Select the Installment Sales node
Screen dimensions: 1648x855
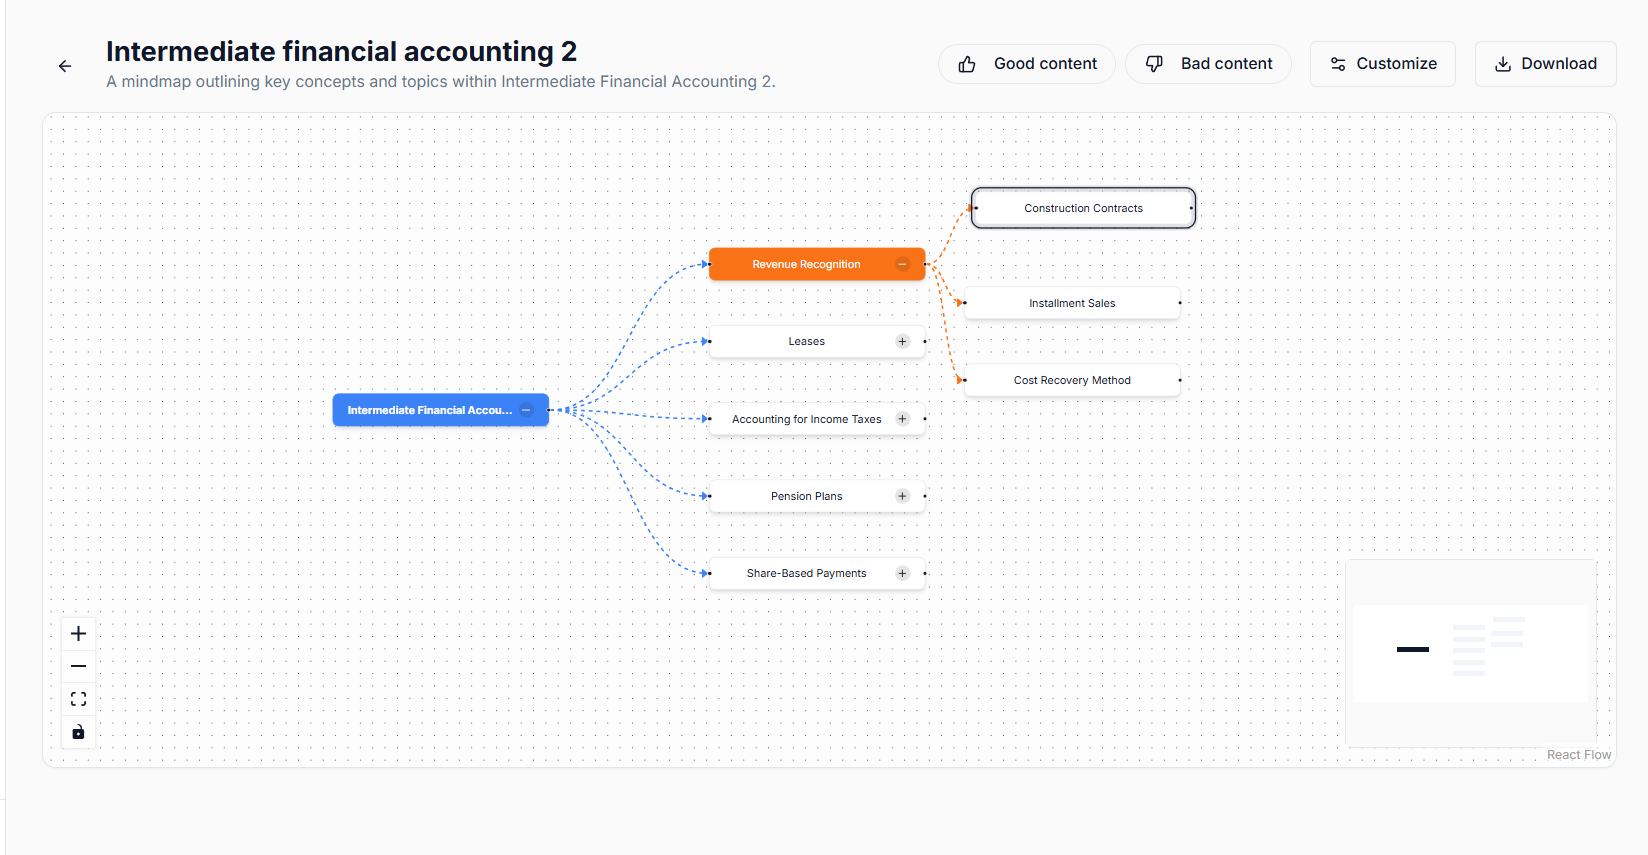click(x=1072, y=303)
